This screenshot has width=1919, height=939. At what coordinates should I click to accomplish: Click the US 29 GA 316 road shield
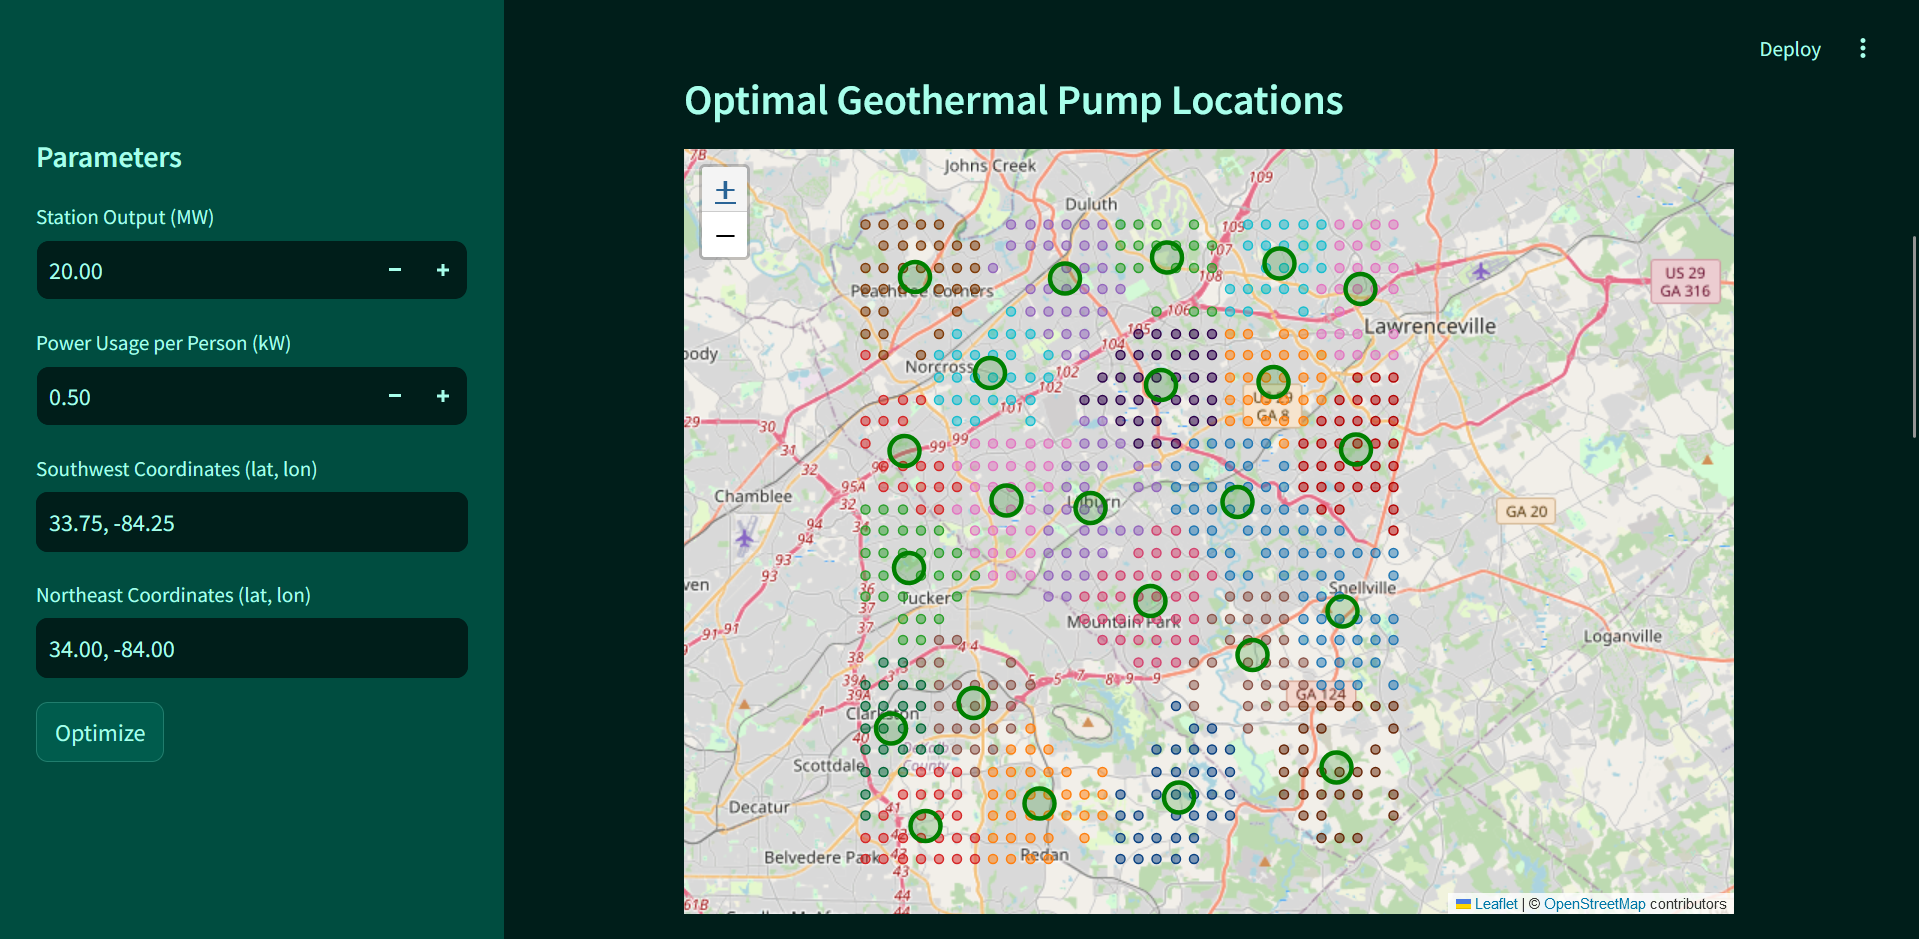[x=1685, y=281]
